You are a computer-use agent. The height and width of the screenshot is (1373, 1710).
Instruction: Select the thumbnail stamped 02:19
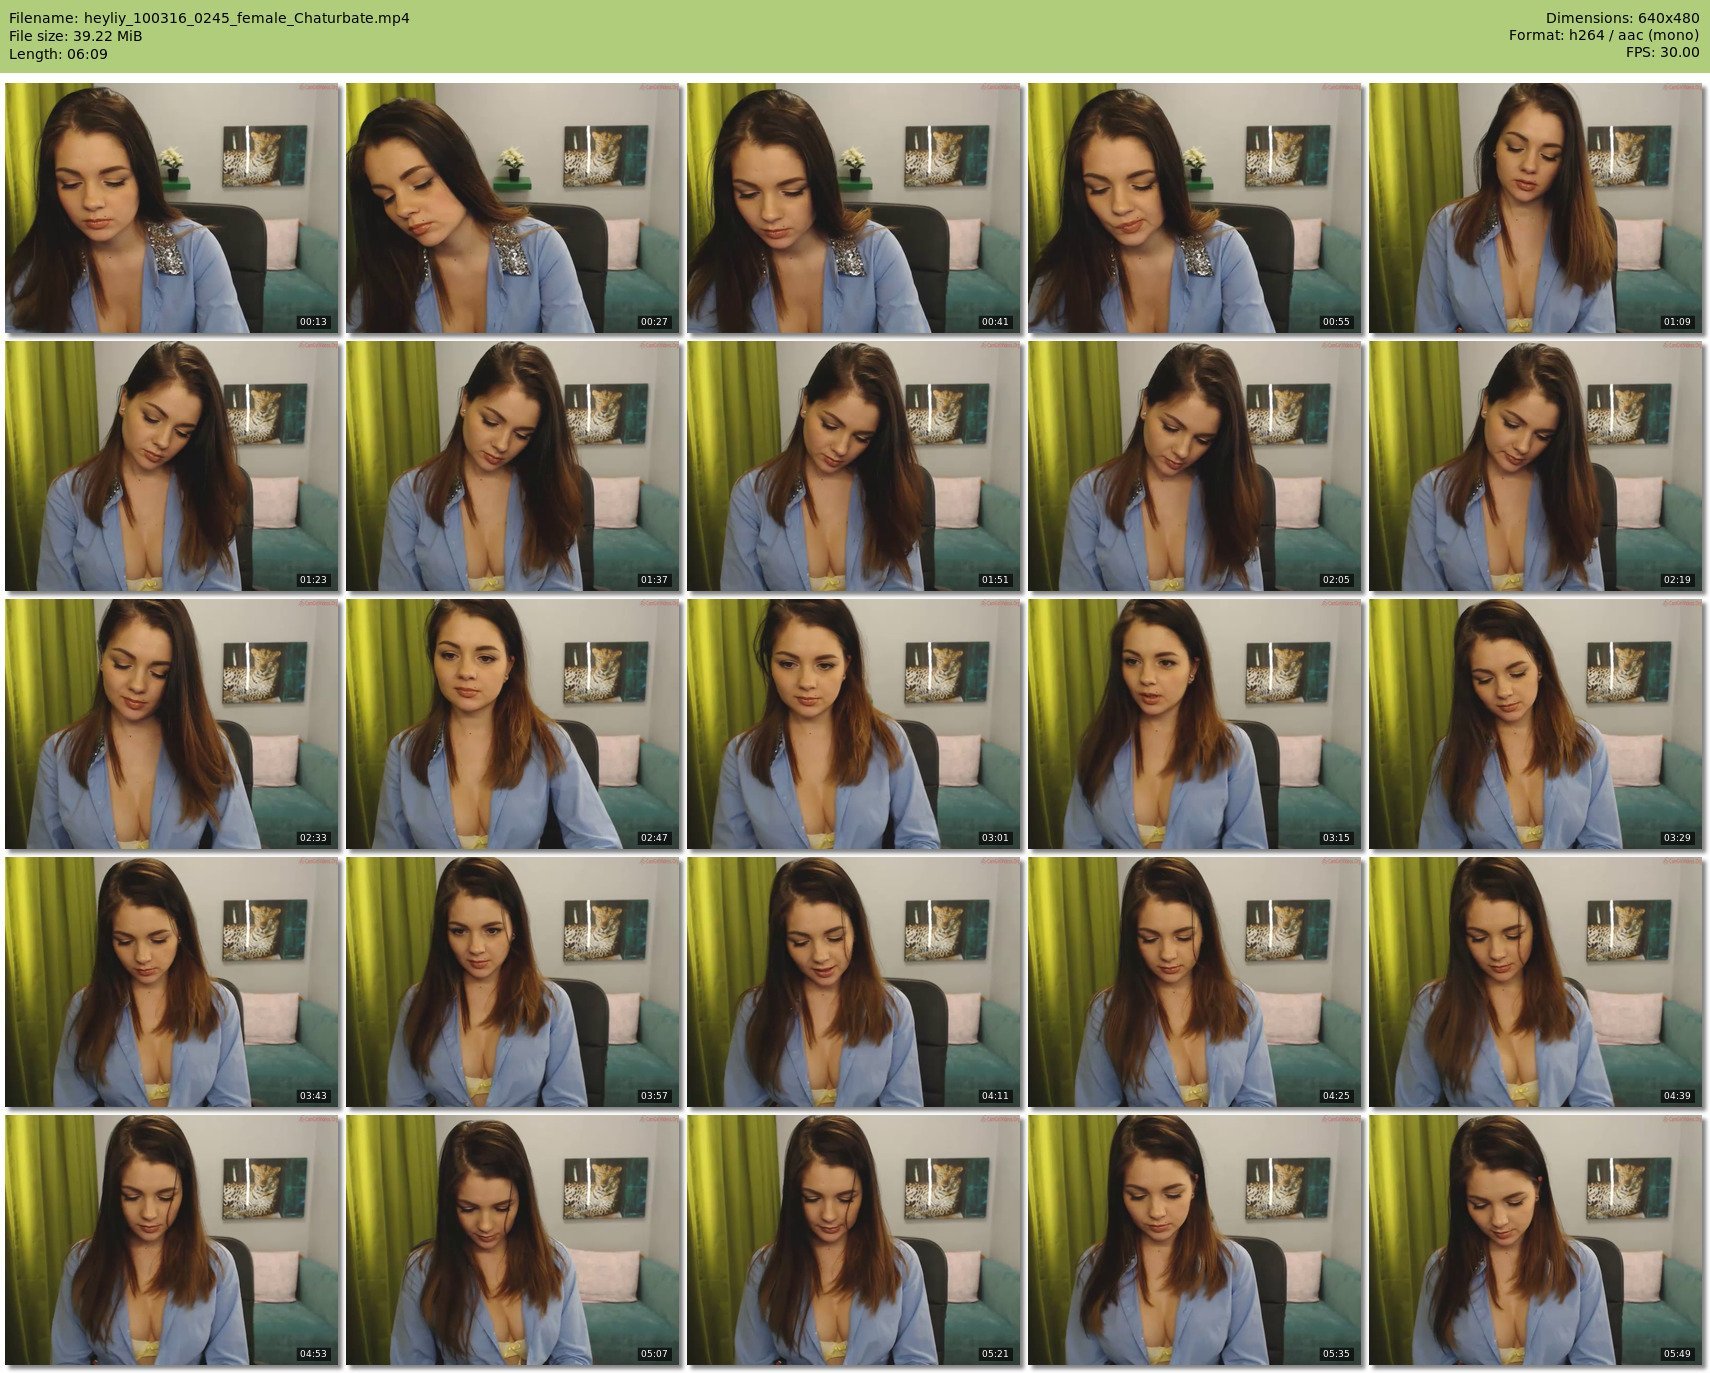point(1536,466)
